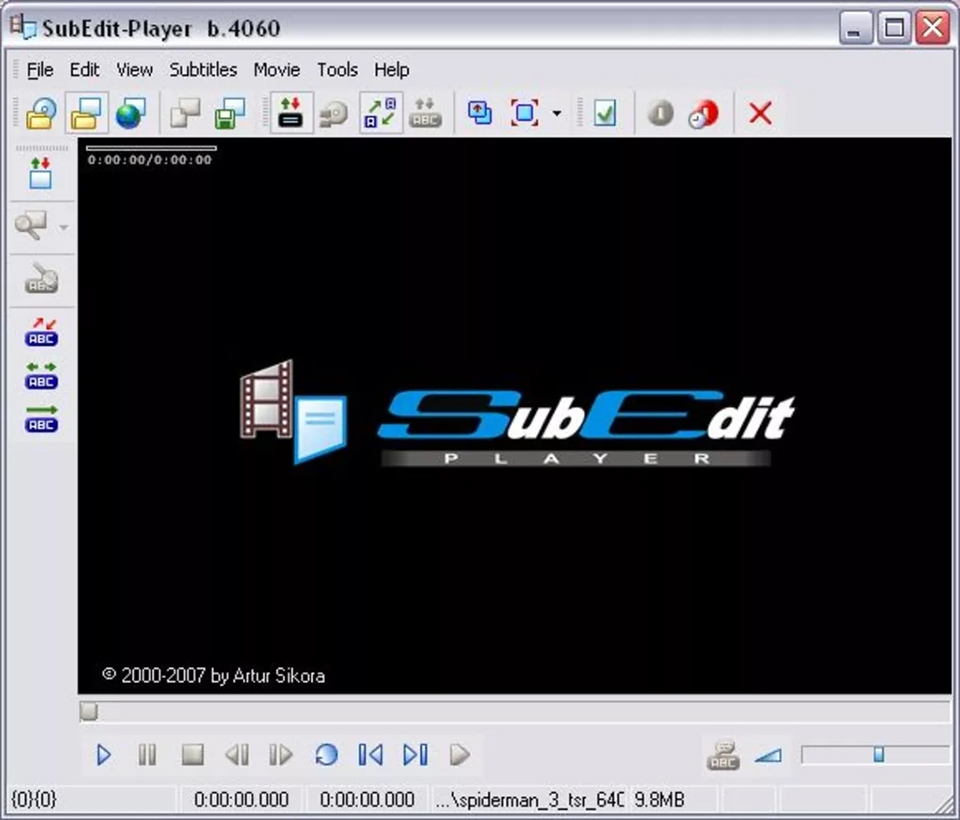Click the ABC subtitle speech icon near volume

tap(723, 755)
